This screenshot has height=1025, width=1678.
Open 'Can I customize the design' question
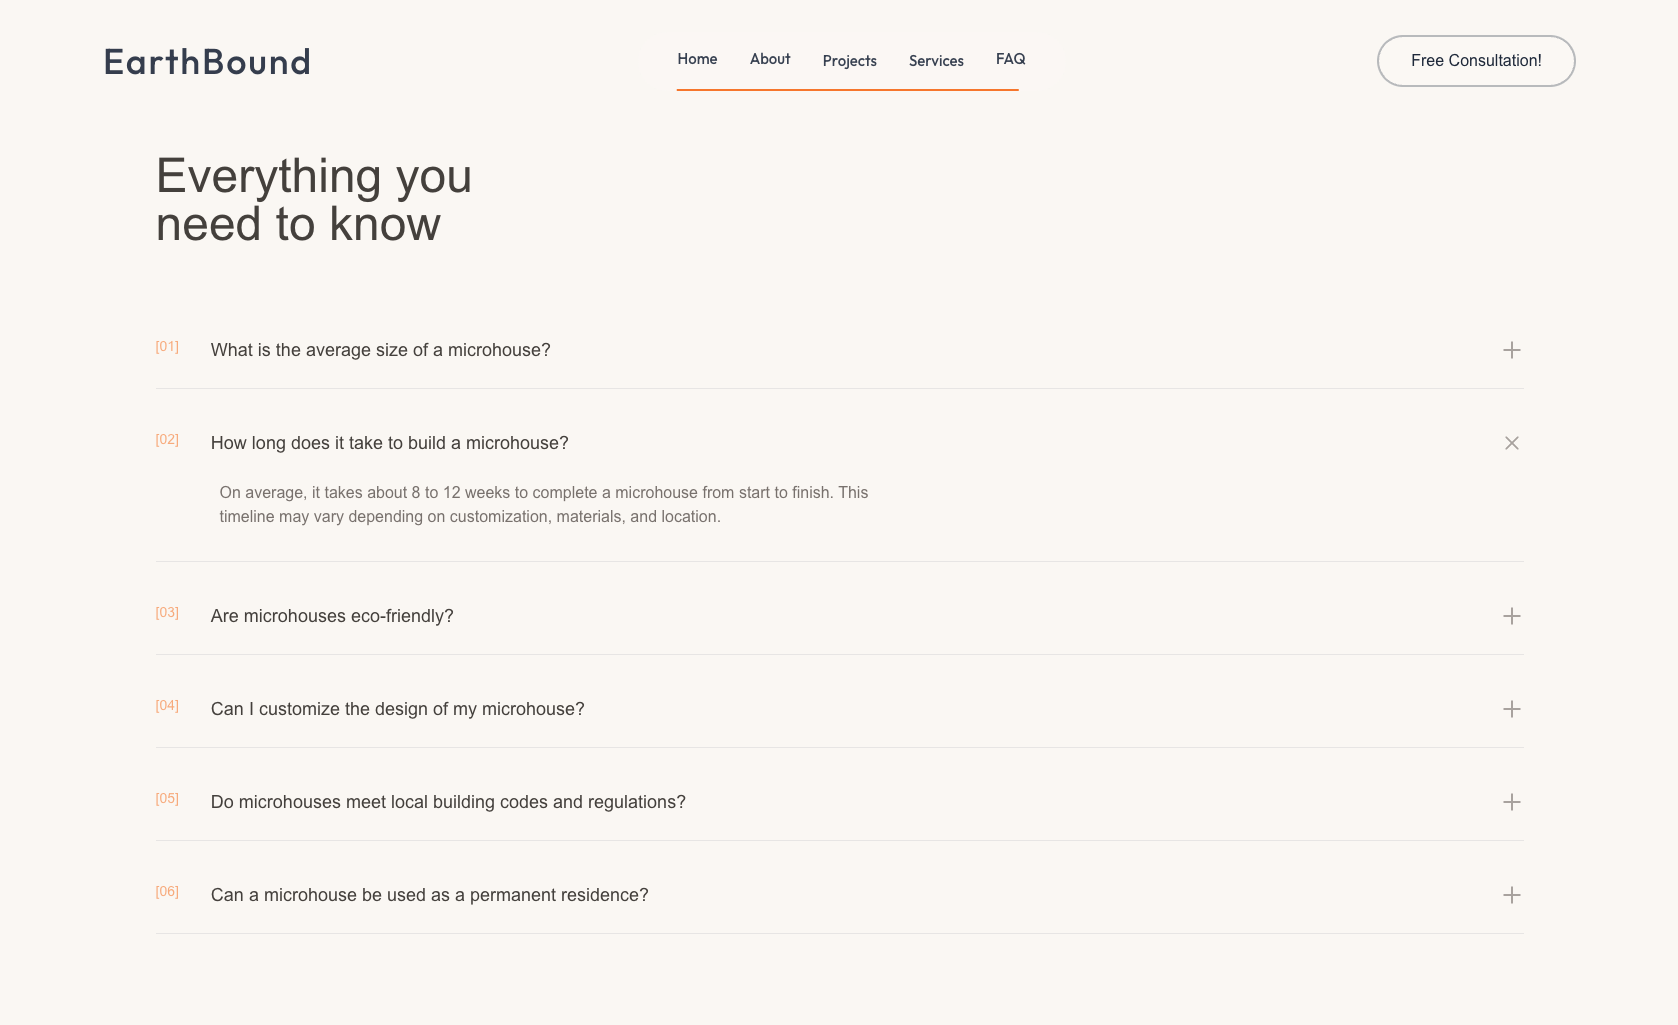397,709
